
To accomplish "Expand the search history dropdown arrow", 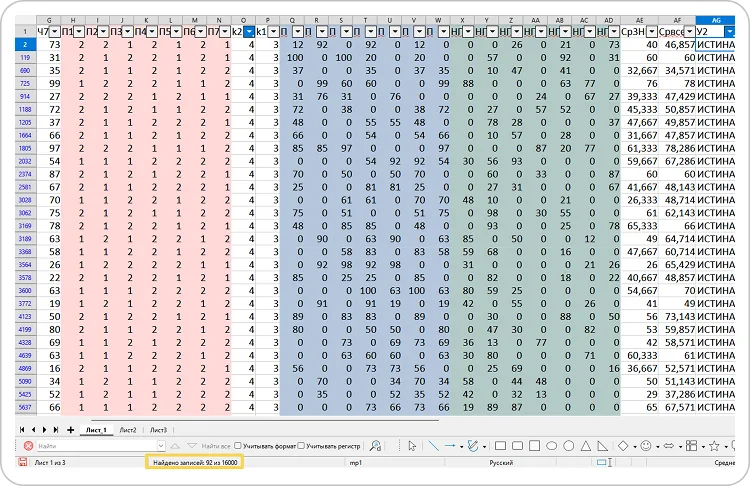I will pos(161,446).
